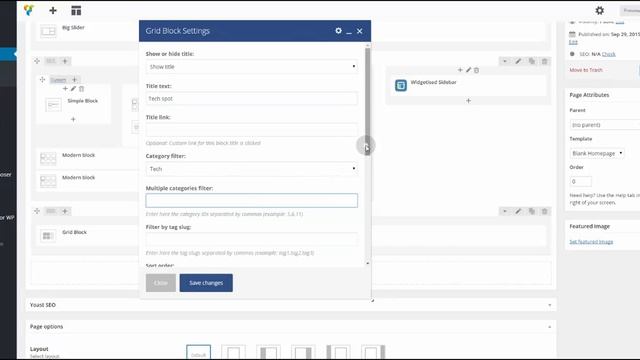Click the Order field in Page Attributes
The width and height of the screenshot is (640, 360).
coord(580,181)
